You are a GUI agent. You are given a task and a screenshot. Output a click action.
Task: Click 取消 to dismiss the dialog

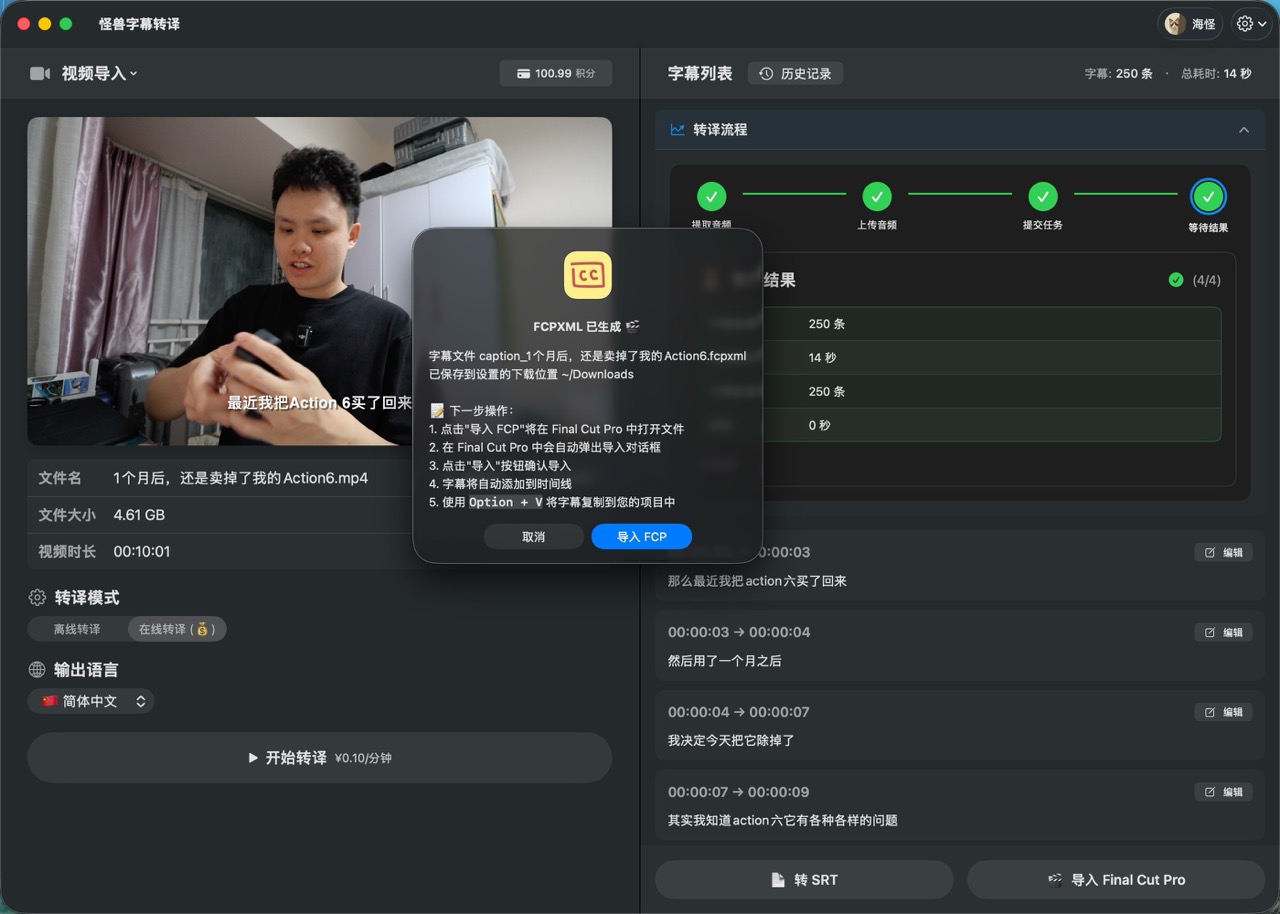pos(533,537)
